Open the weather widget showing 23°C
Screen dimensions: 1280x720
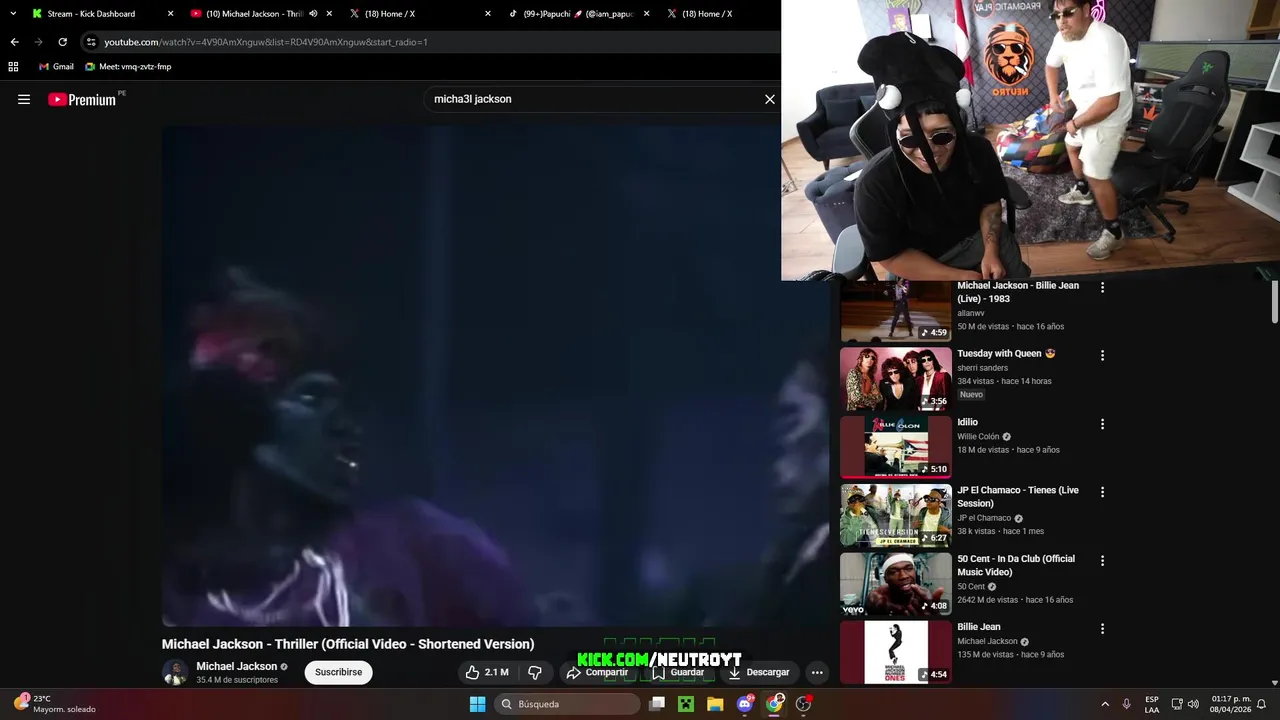pyautogui.click(x=55, y=704)
